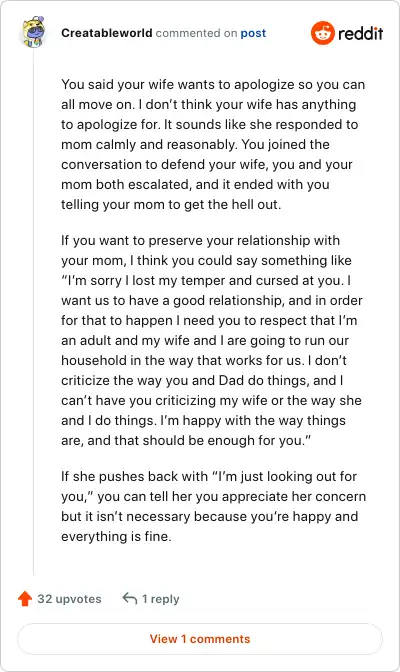Click the "View 1 comments" button
This screenshot has width=400, height=672.
[x=200, y=639]
